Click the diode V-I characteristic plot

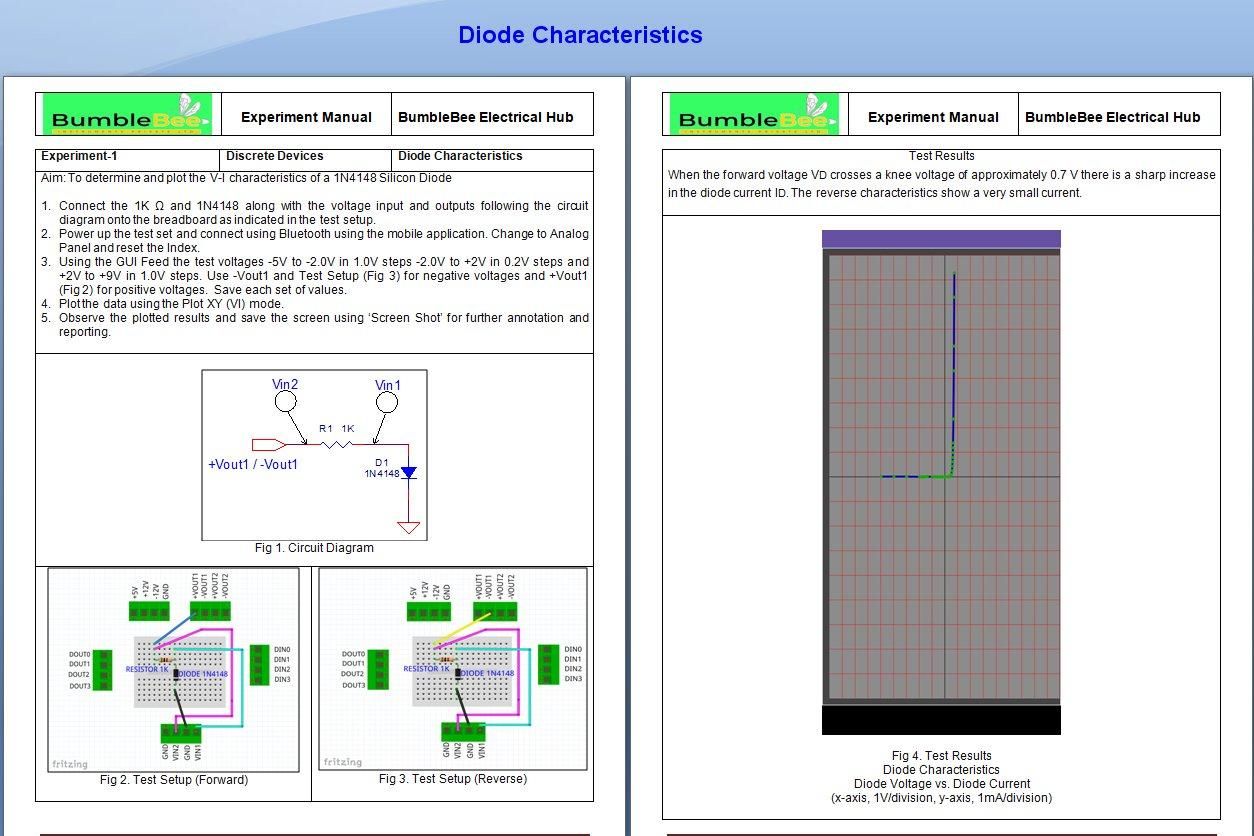click(x=941, y=482)
